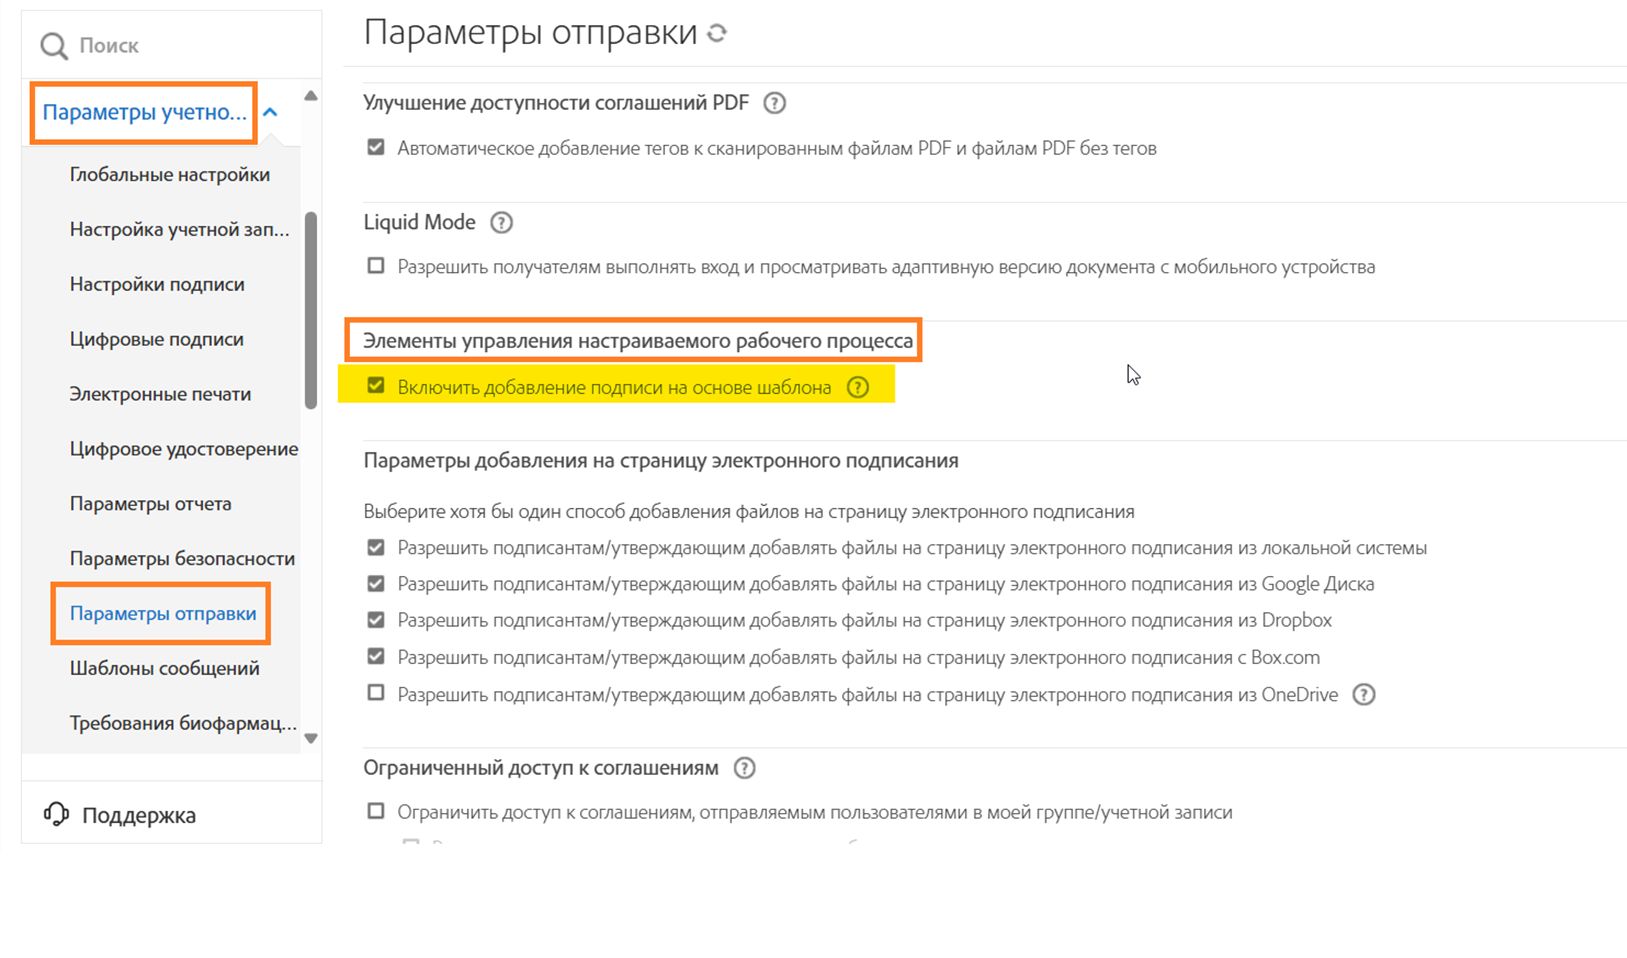Enable the Liquid Mode recipient checkbox
This screenshot has width=1627, height=958.
pyautogui.click(x=376, y=266)
